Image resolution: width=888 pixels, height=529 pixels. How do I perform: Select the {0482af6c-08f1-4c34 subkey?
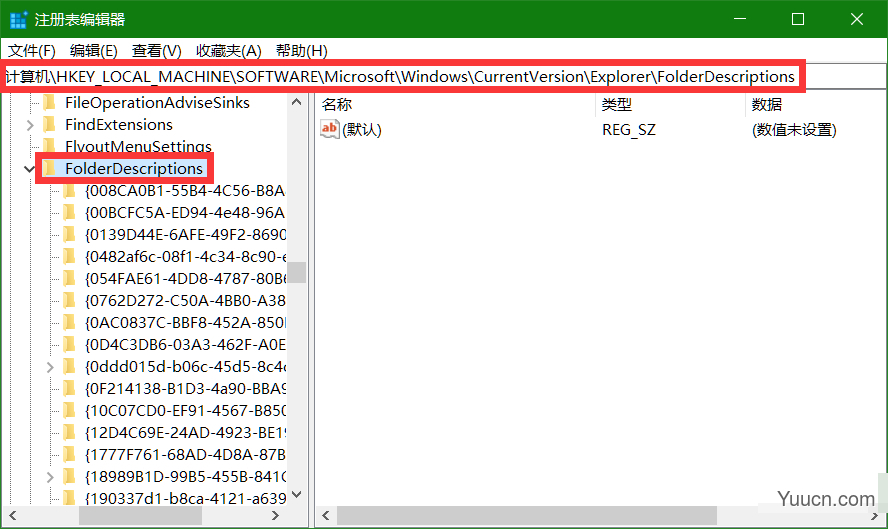point(185,257)
